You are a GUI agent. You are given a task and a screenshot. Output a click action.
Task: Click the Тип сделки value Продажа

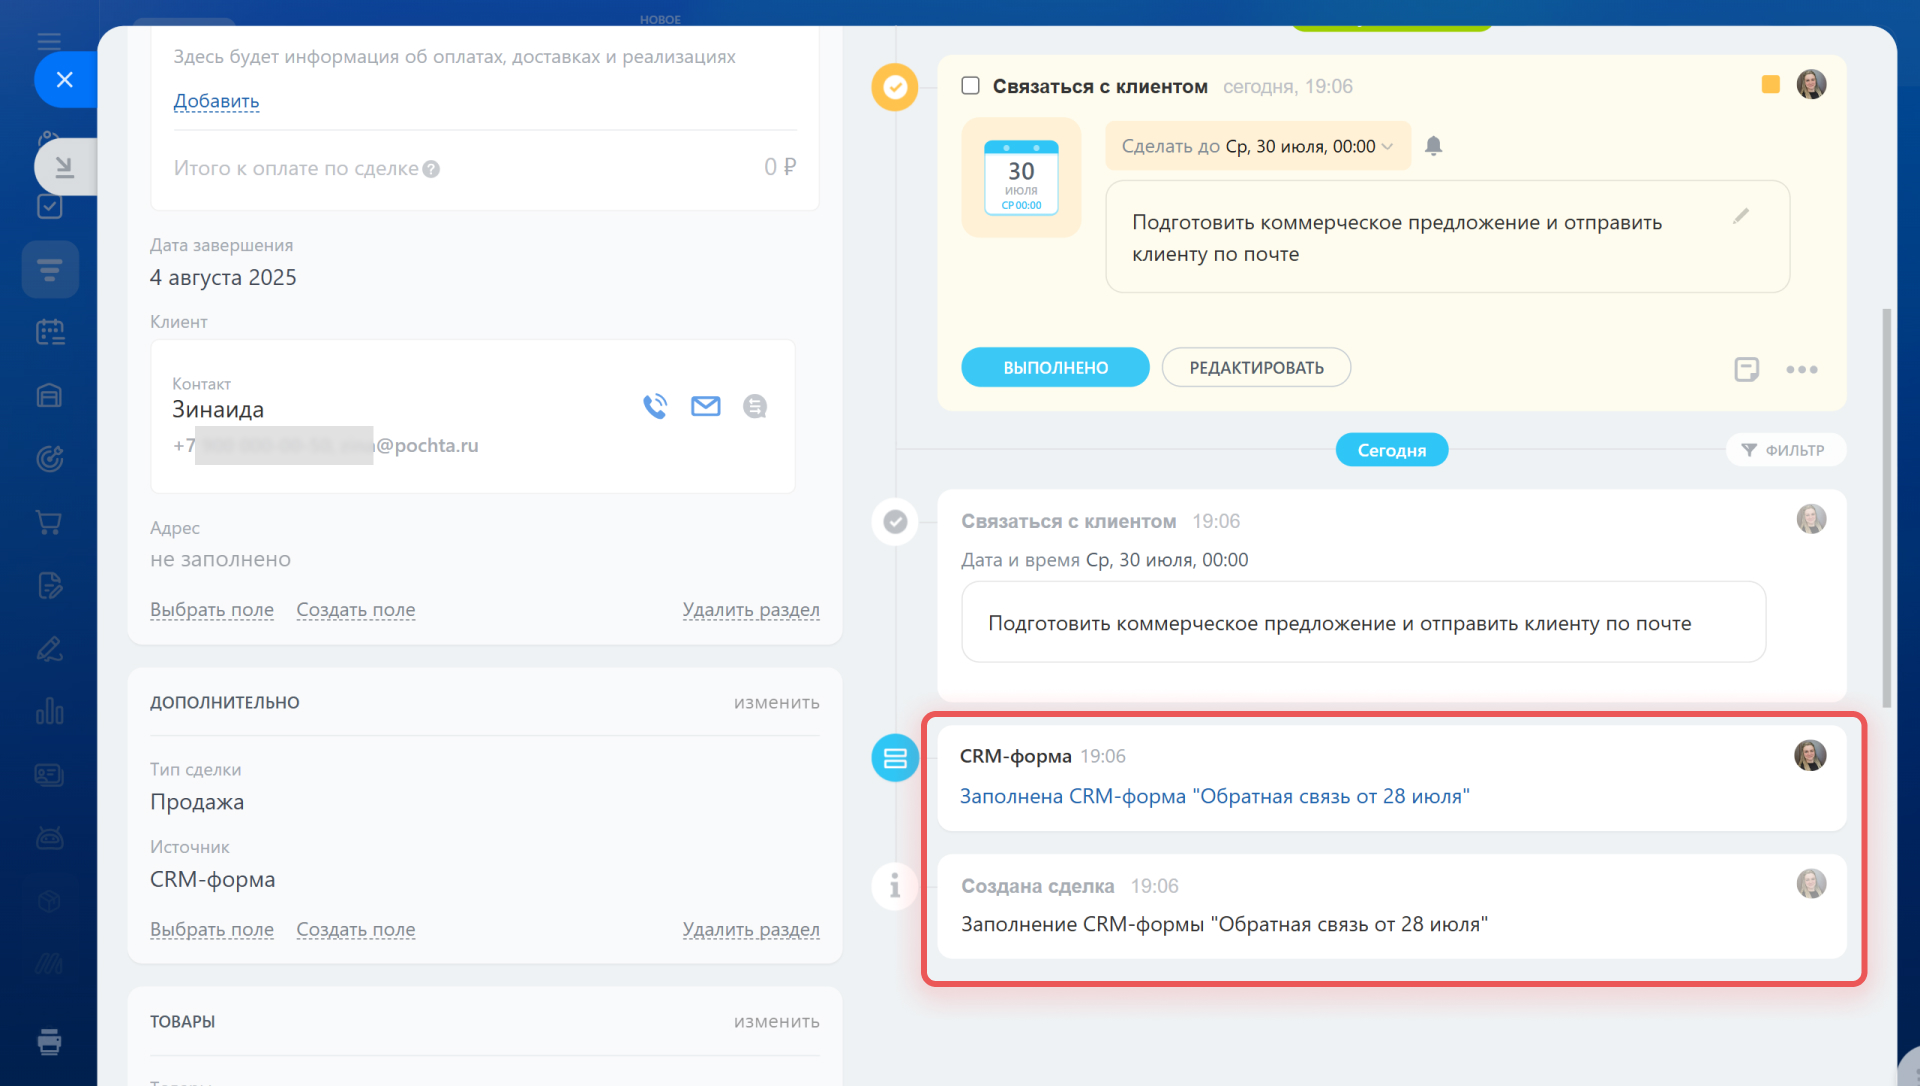pyautogui.click(x=197, y=802)
